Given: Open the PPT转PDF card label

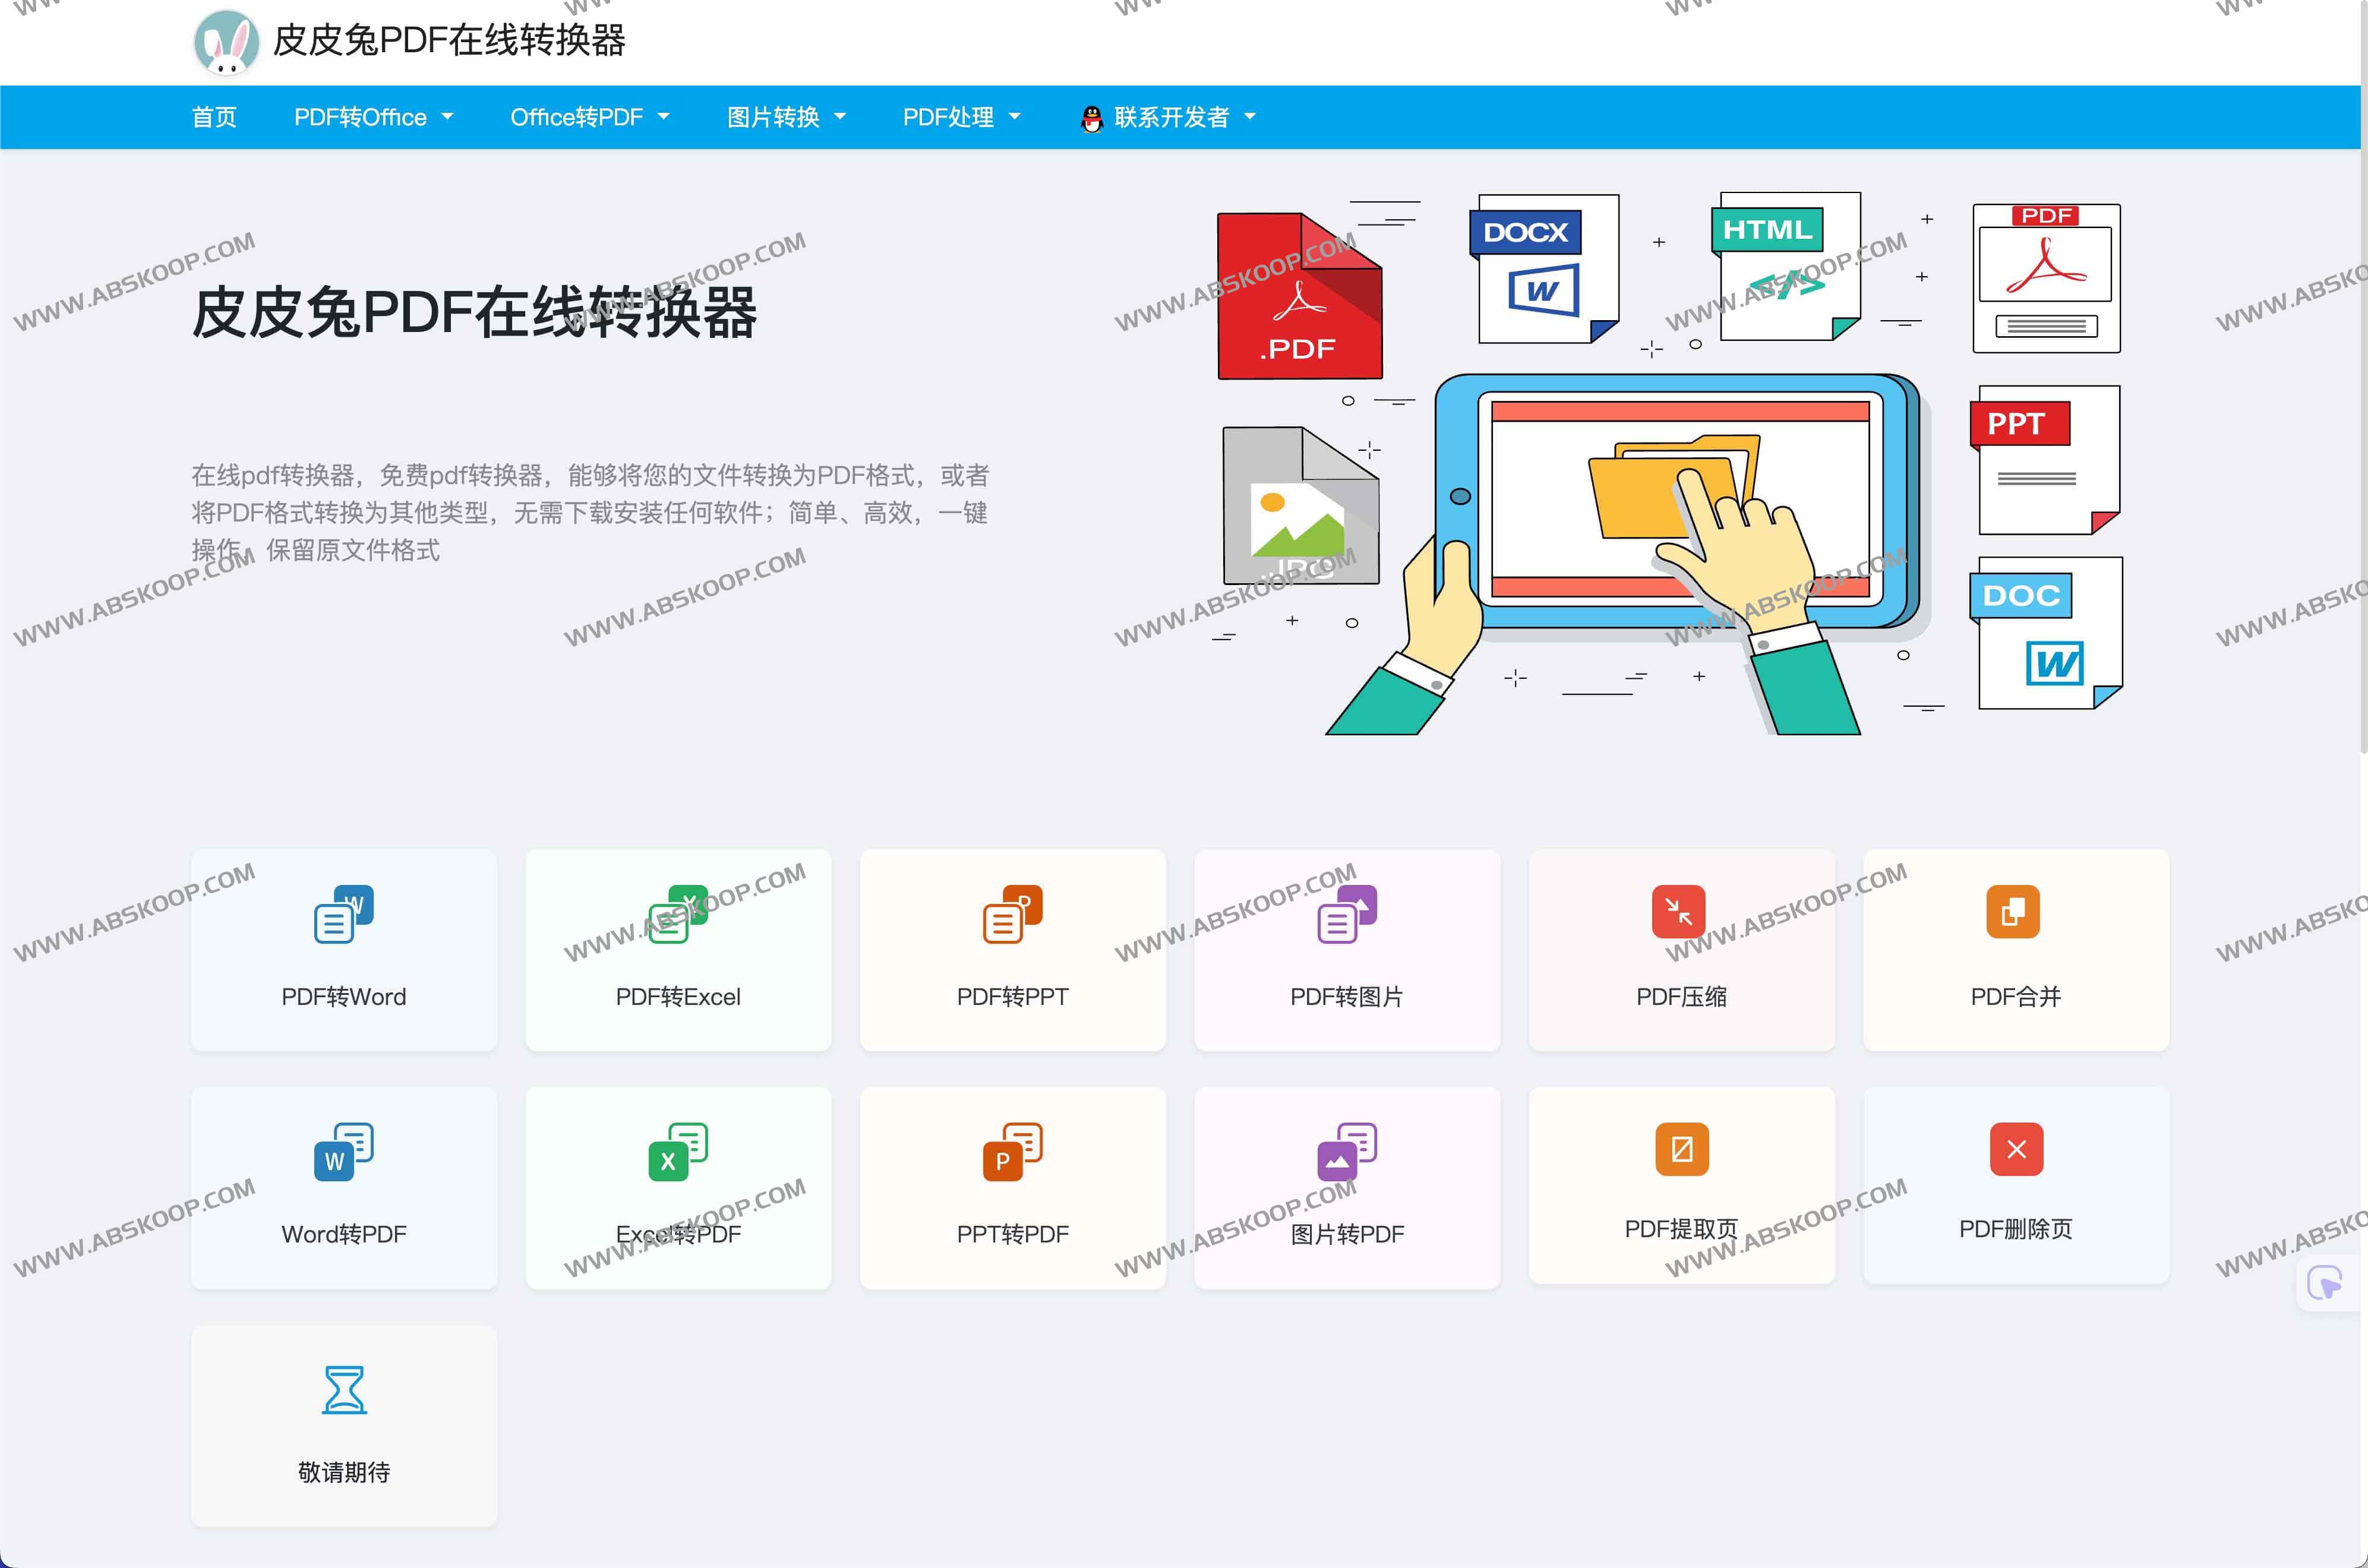Looking at the screenshot, I should tap(1012, 1234).
